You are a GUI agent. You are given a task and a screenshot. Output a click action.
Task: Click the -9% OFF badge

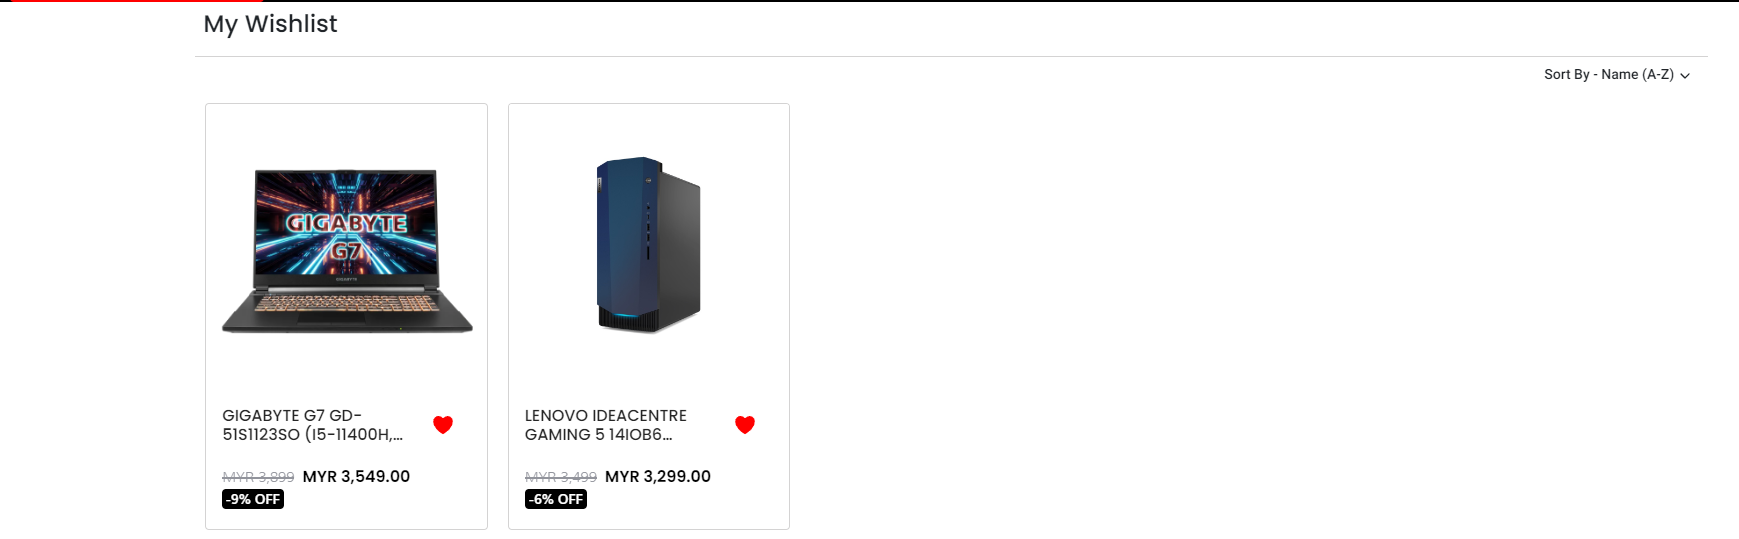coord(253,499)
